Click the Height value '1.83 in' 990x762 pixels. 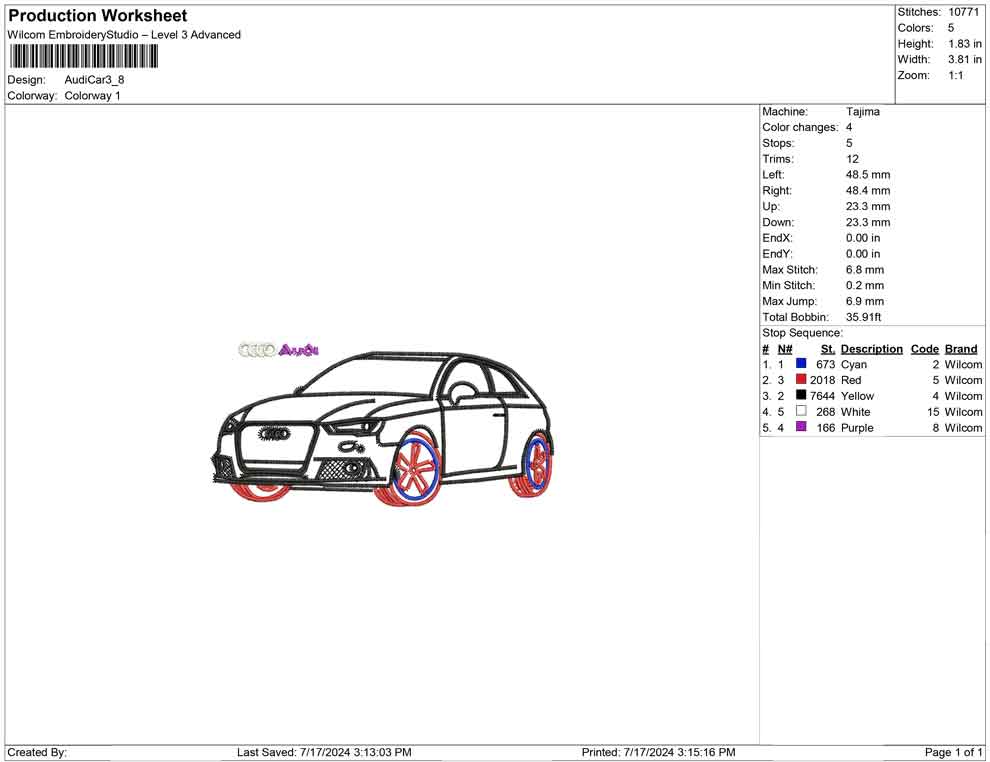[965, 44]
